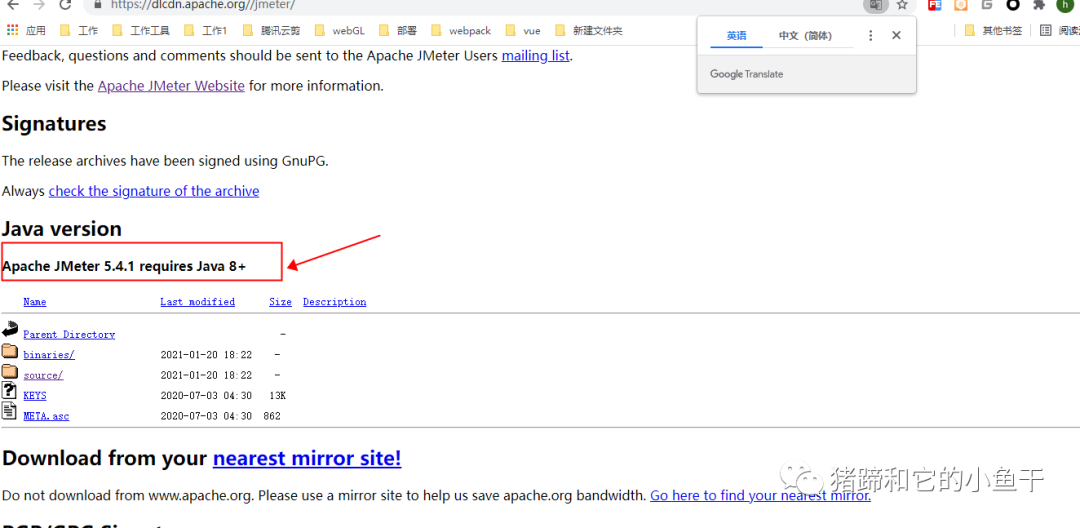Follow Go here to find your nearest mirror

[x=760, y=495]
